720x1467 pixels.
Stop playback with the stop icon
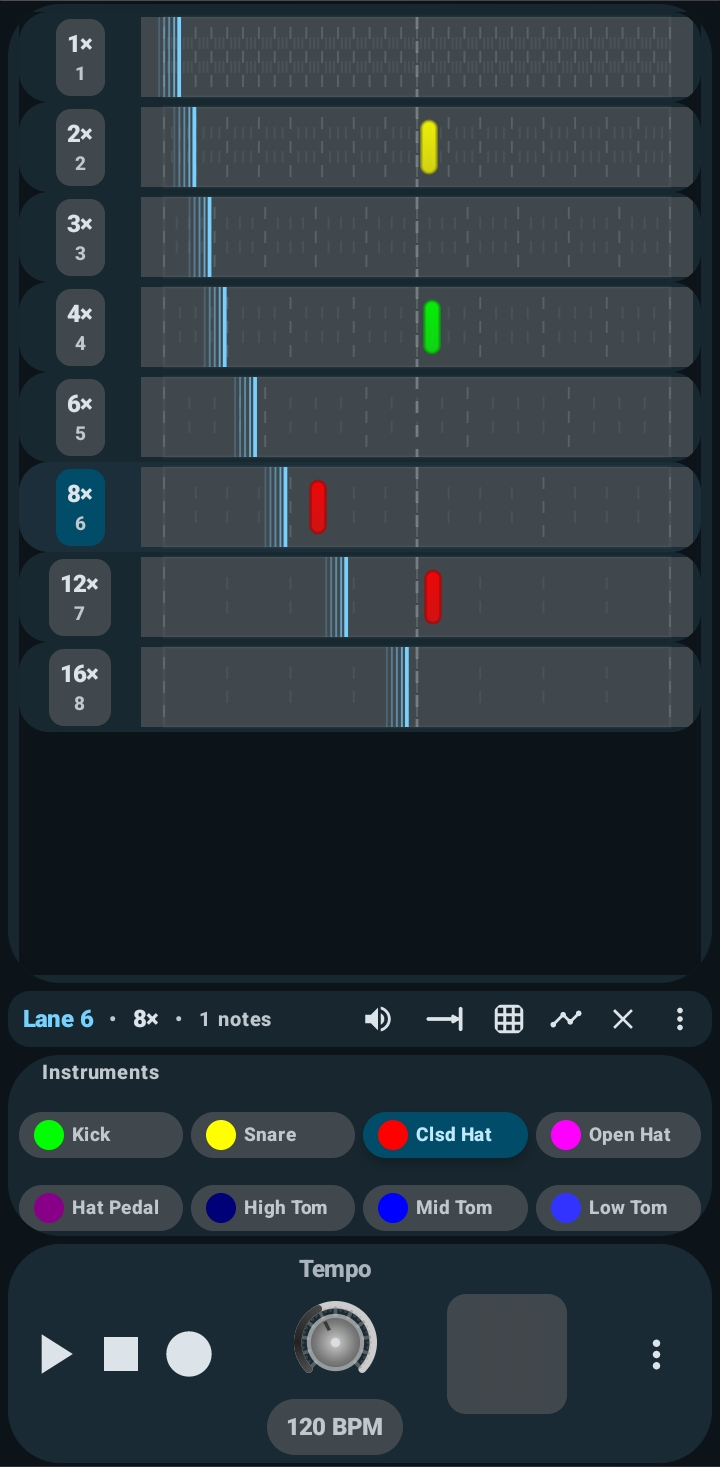[x=121, y=1354]
